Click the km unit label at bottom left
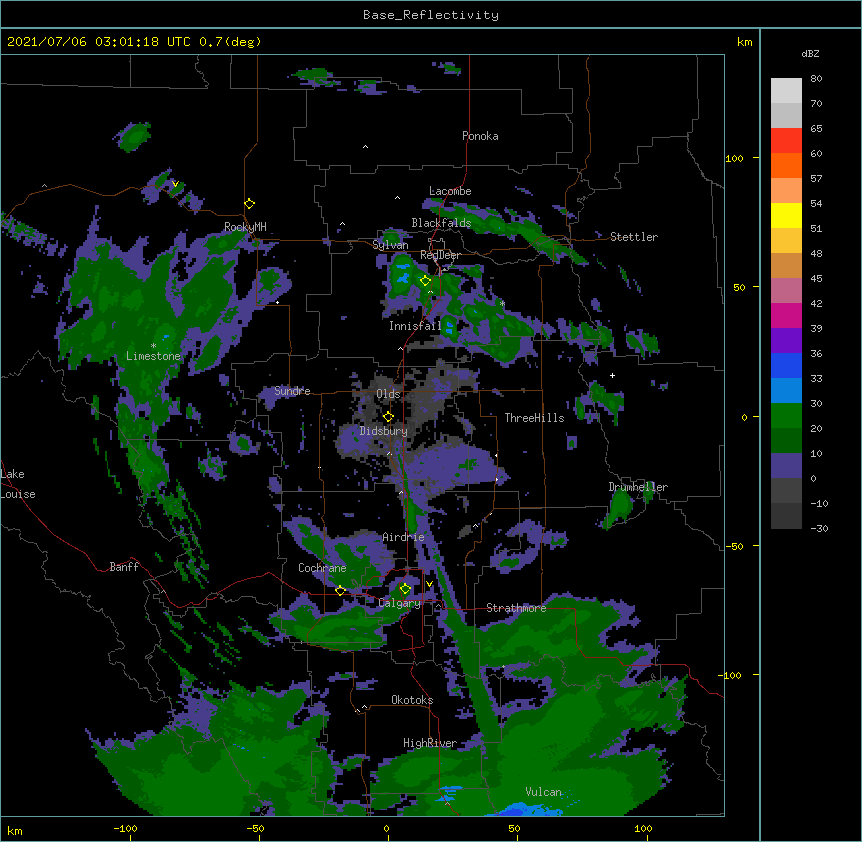The image size is (862, 842). (x=15, y=830)
